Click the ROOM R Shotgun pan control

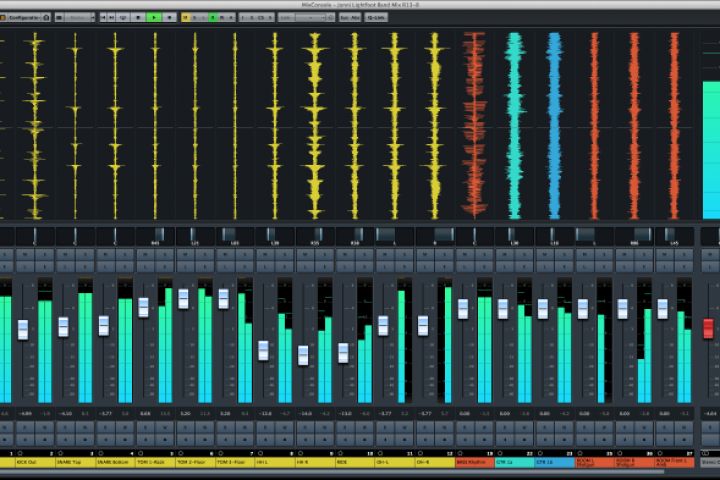click(635, 236)
